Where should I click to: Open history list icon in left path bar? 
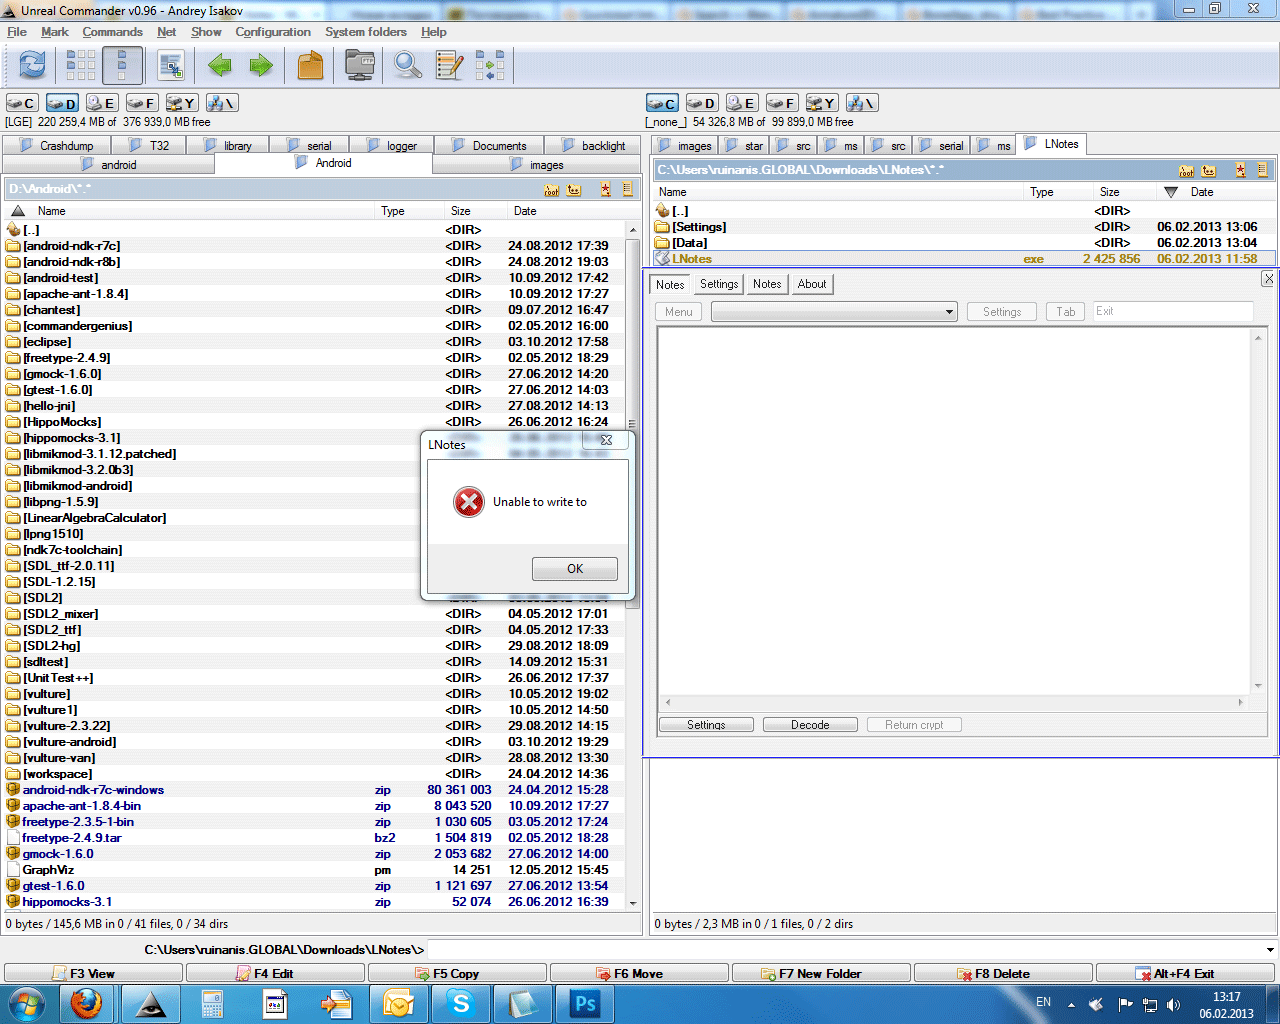coord(628,189)
